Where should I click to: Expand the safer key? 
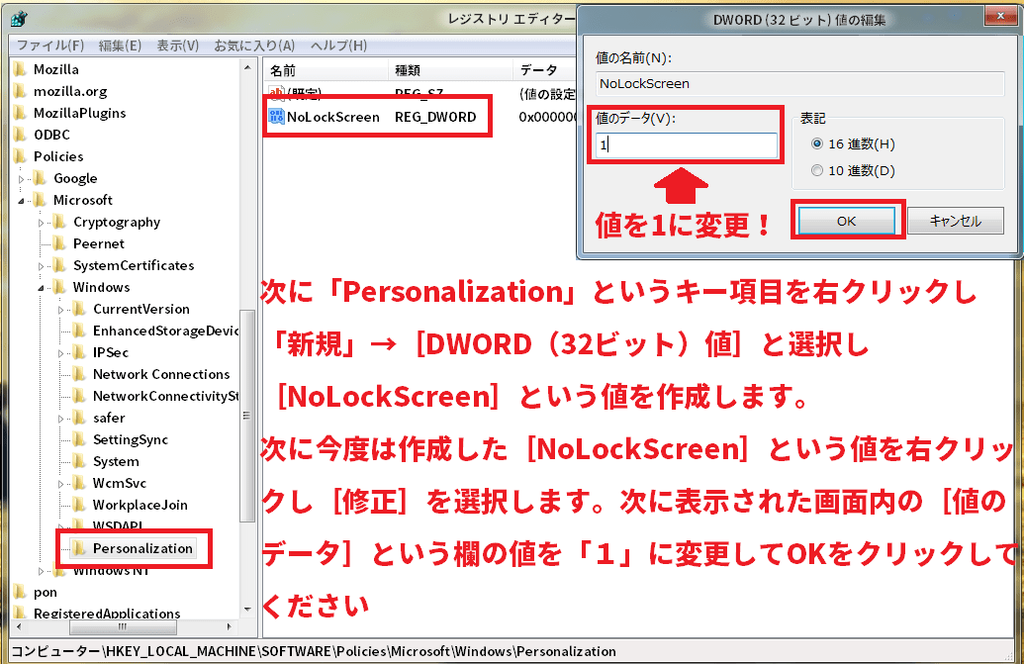click(x=61, y=419)
